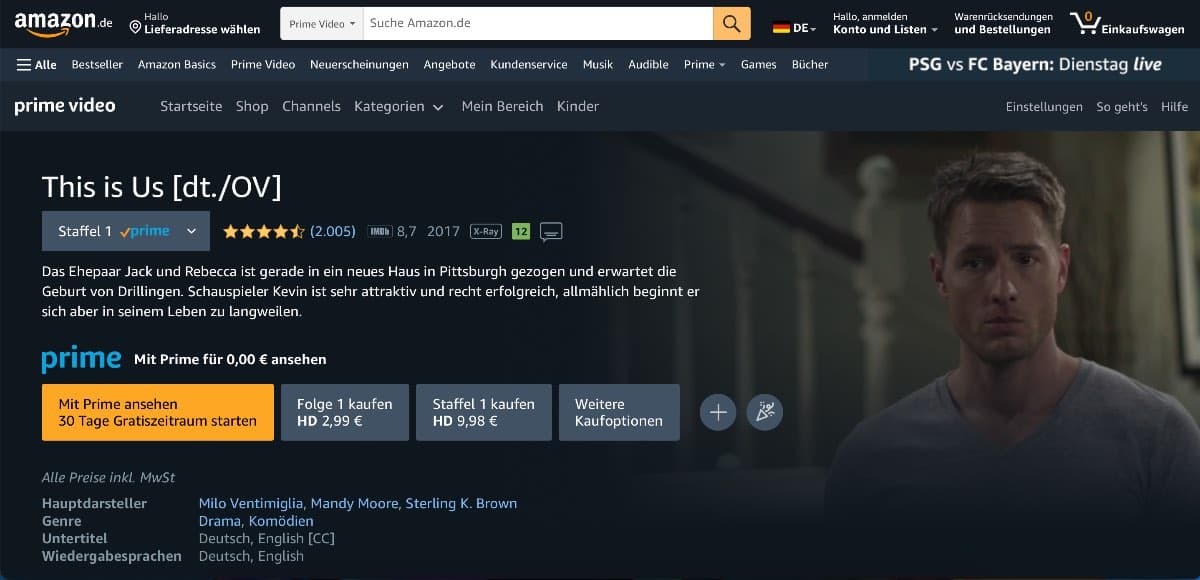Open Angebote in navigation bar

(449, 64)
